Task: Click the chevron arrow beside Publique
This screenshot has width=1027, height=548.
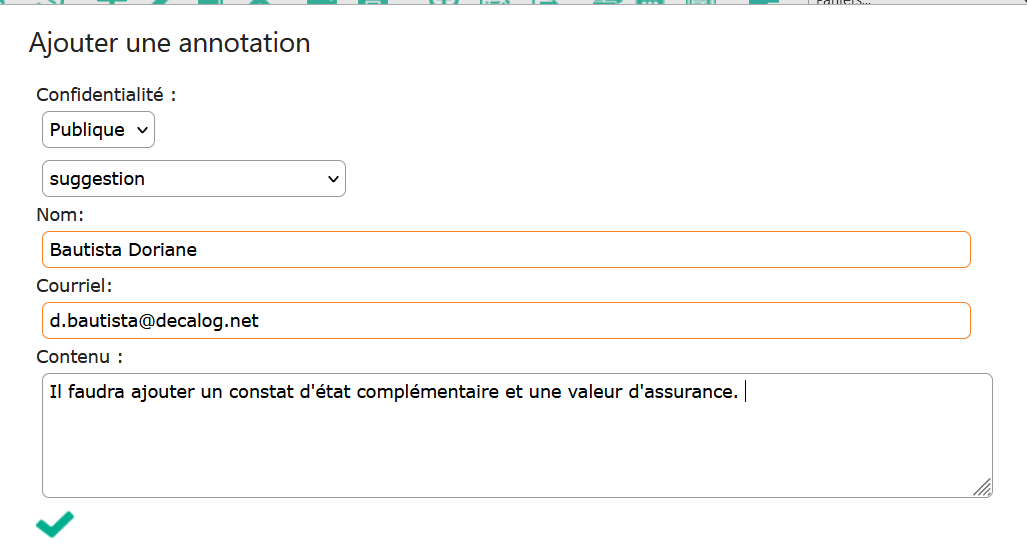Action: (x=142, y=130)
